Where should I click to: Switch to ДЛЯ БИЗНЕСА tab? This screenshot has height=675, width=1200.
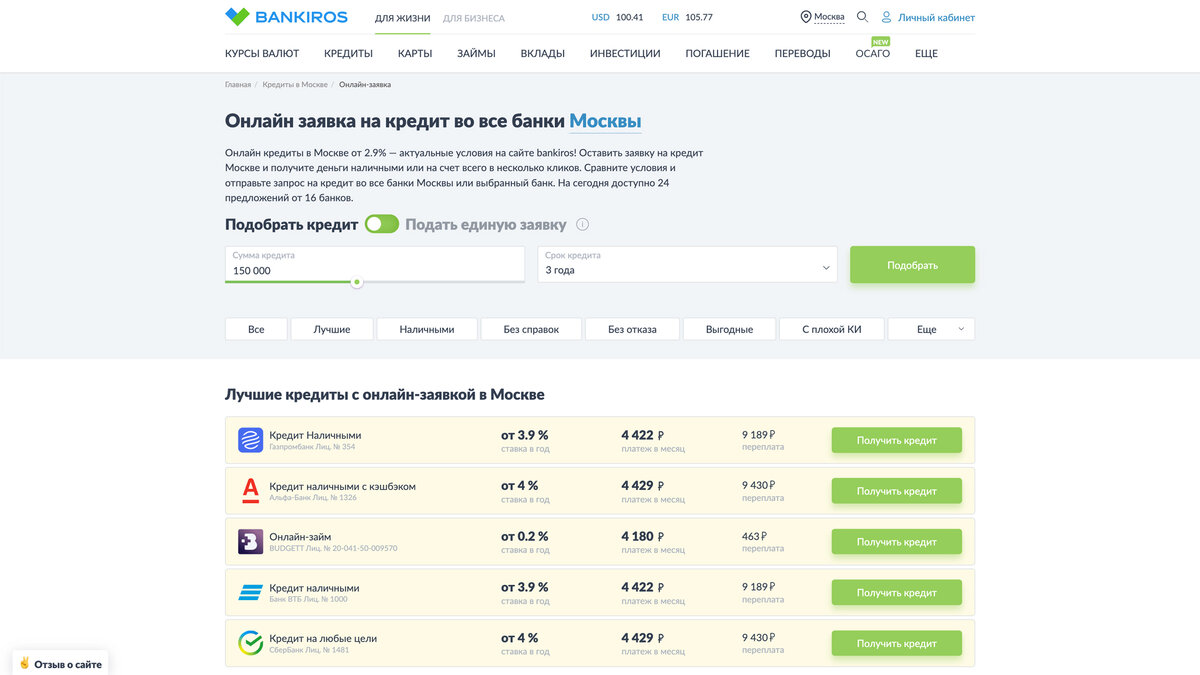click(474, 18)
